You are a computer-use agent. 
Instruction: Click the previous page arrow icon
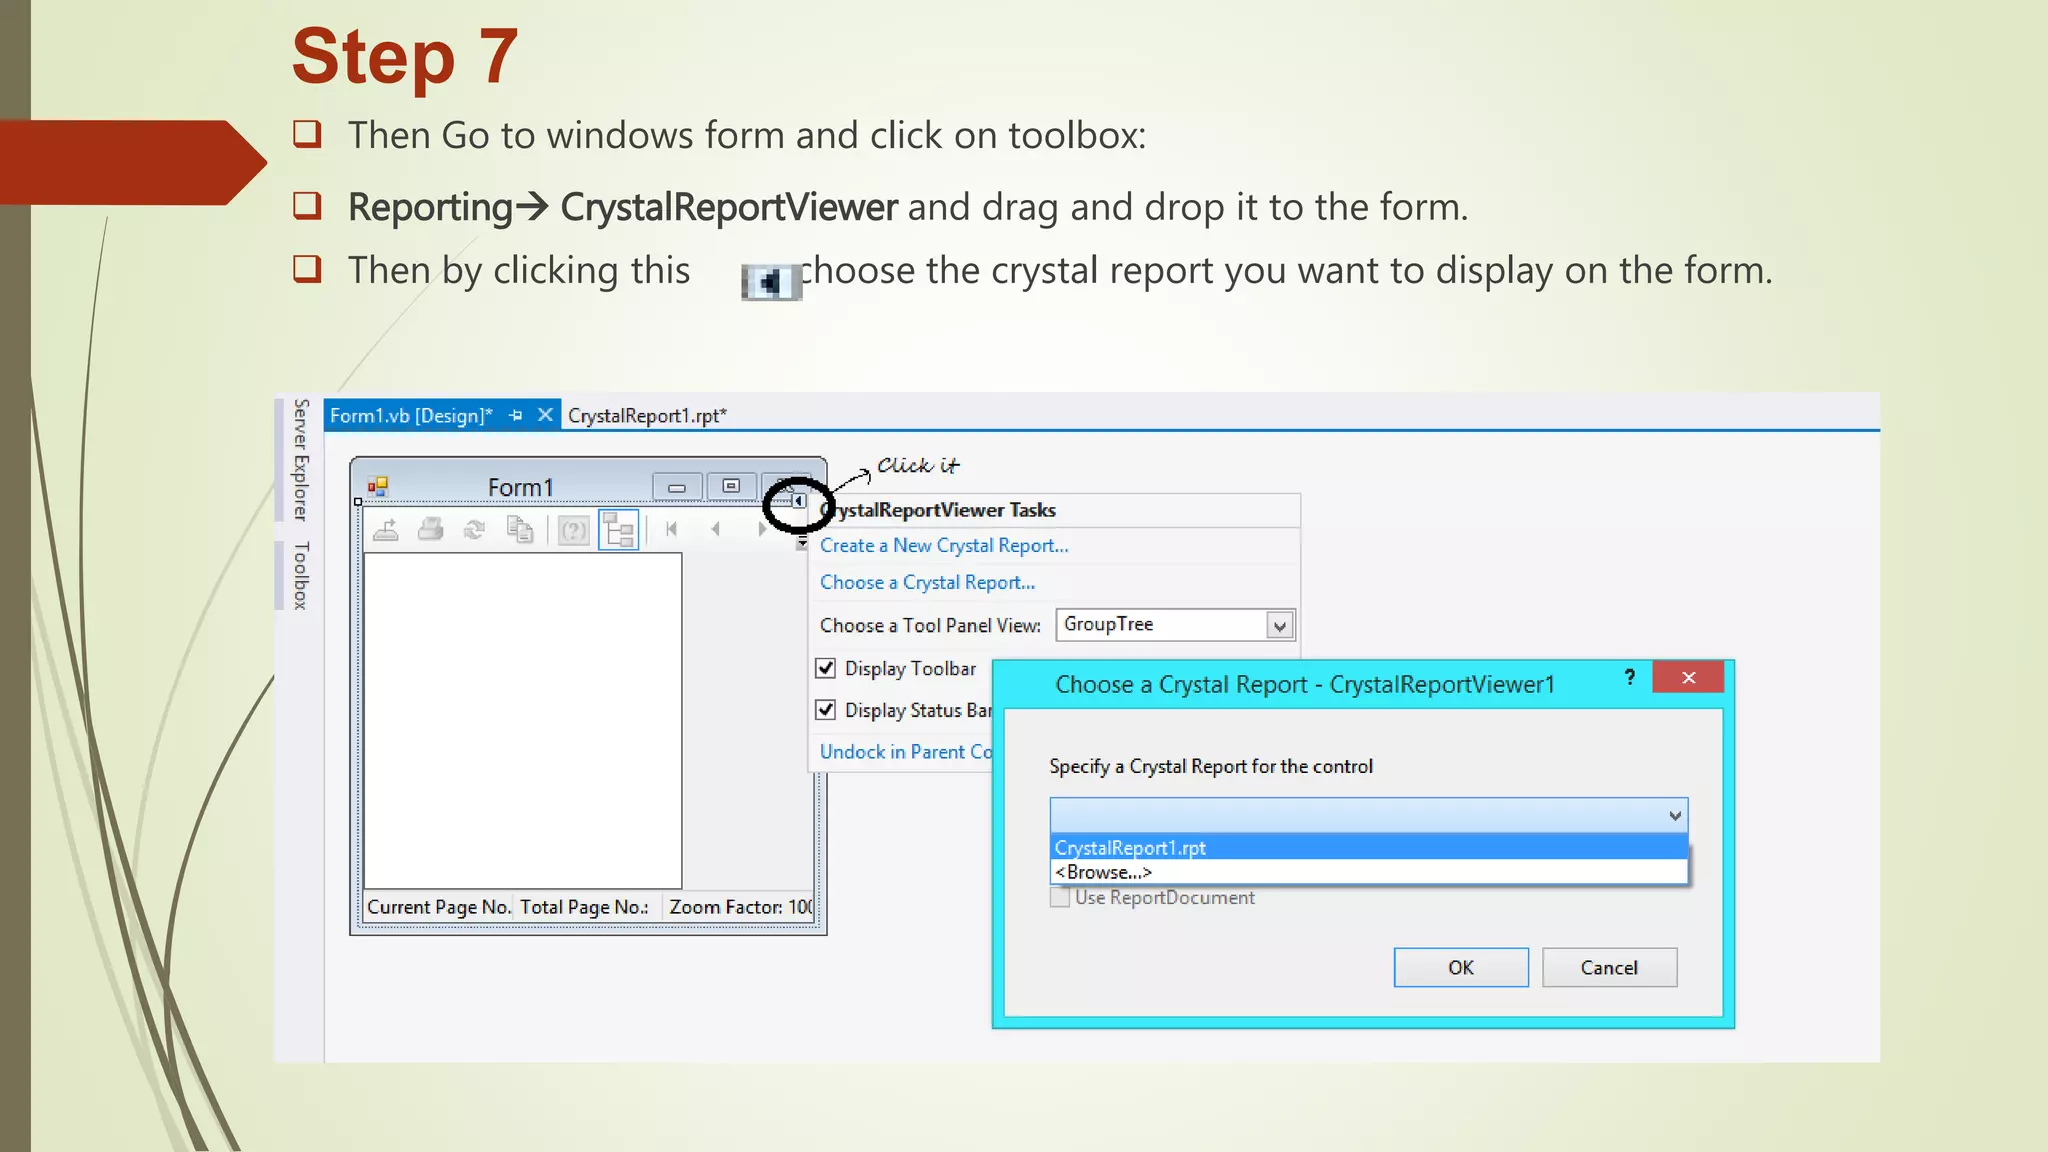716,529
